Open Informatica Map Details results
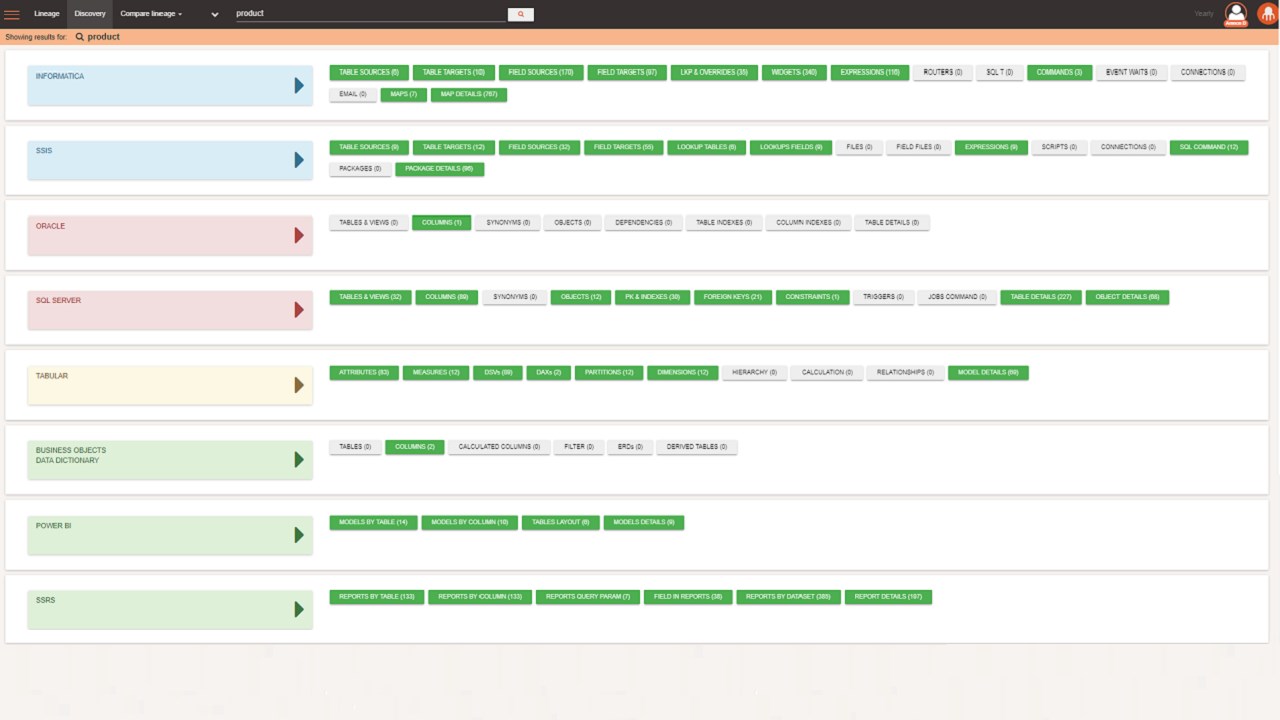 click(469, 95)
